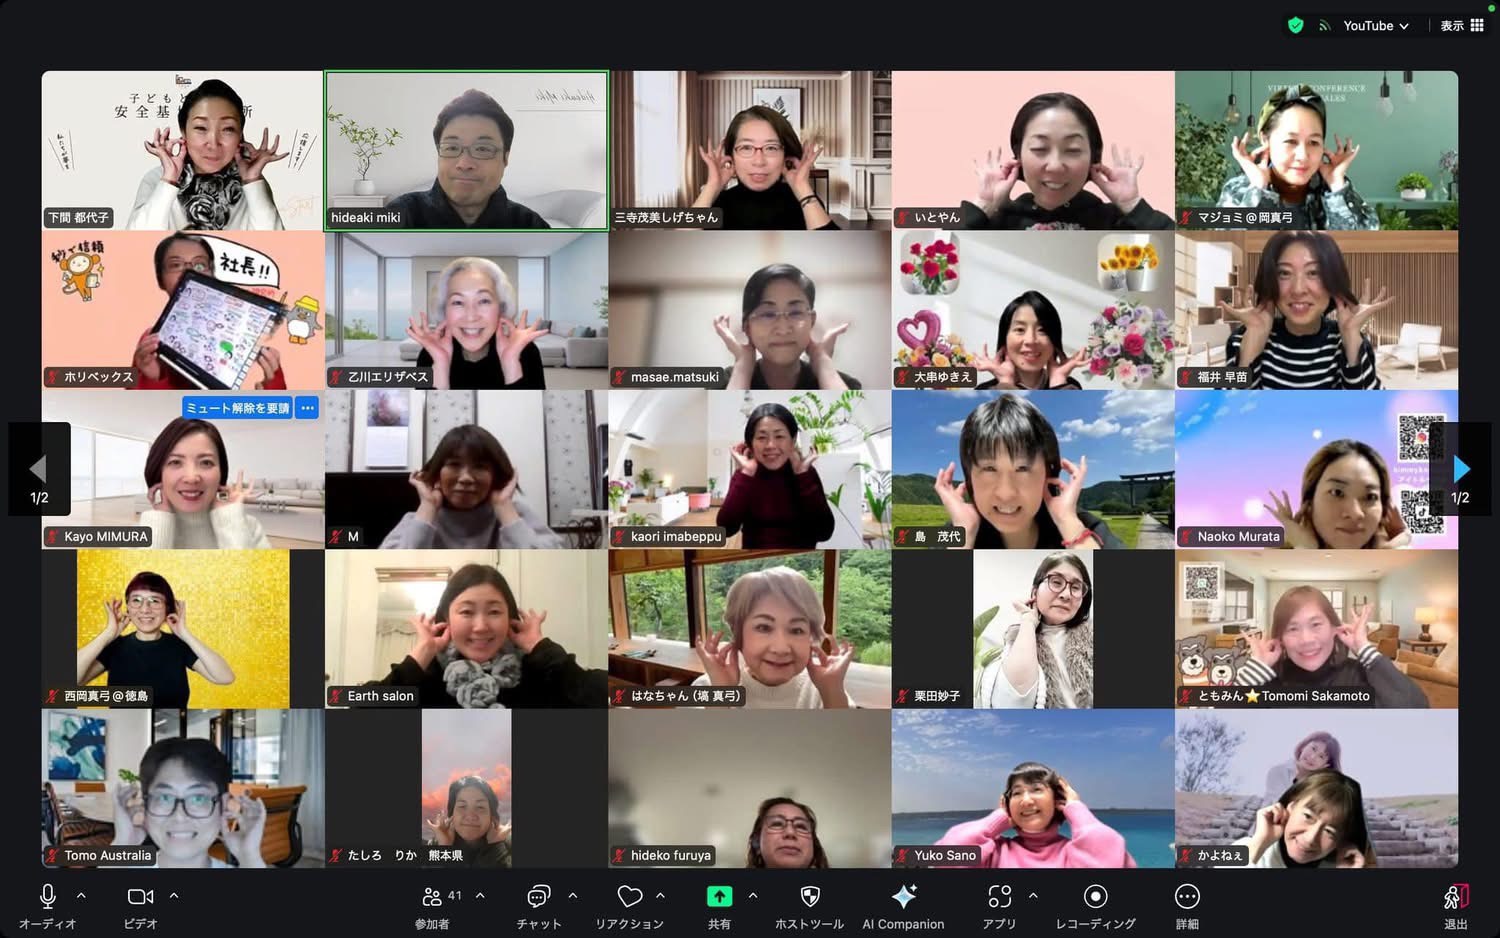The image size is (1500, 938).
Task: Go to next gallery page with right arrow
Action: 1461,468
